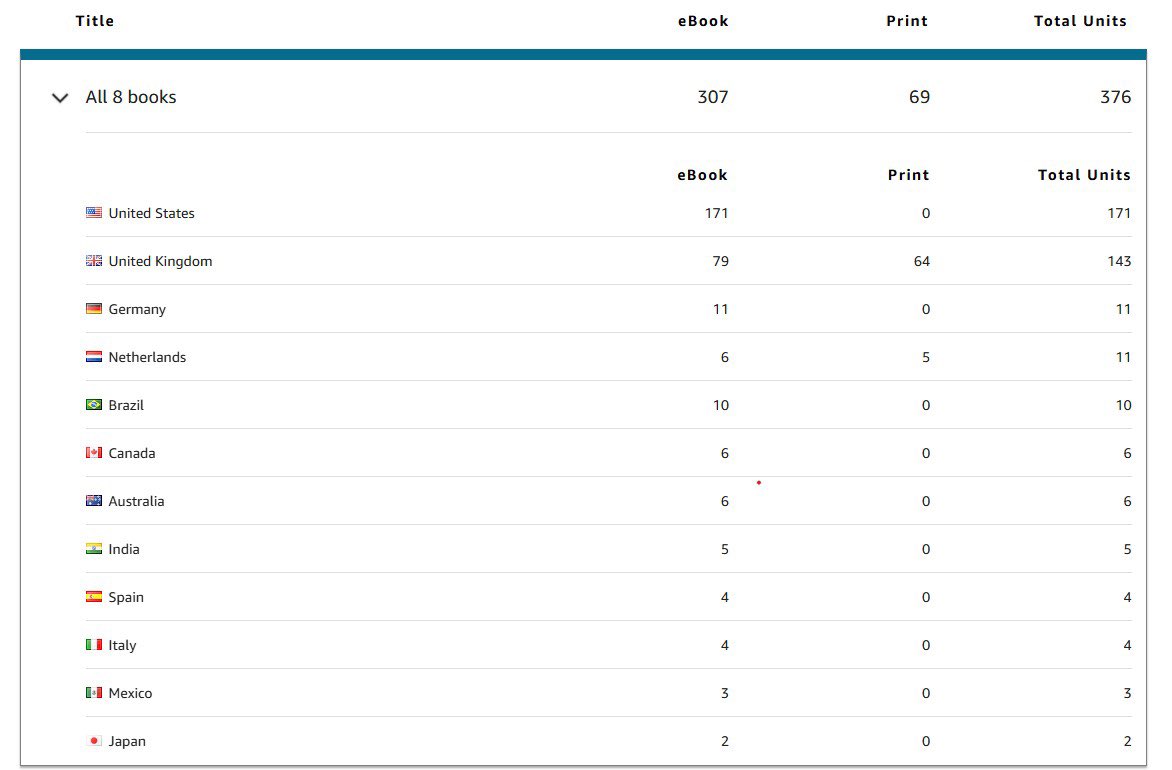Image resolution: width=1172 pixels, height=770 pixels.
Task: Click the United Kingdom flag icon
Action: point(93,261)
